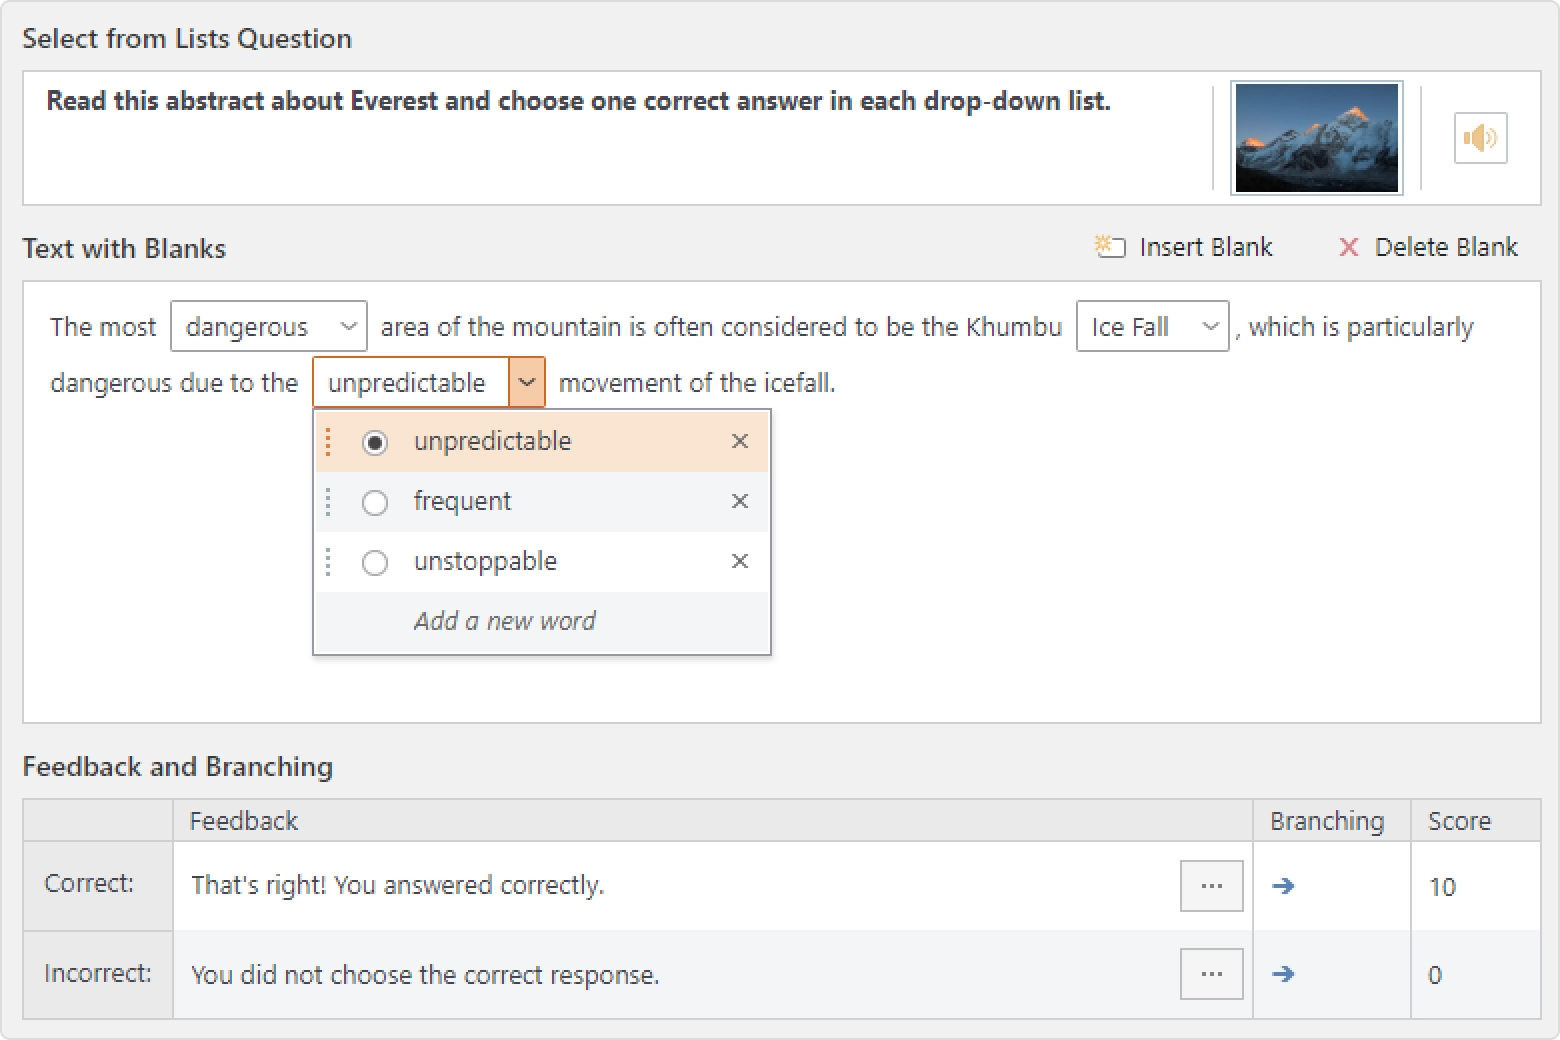Open ellipsis button for Correct feedback
1560x1040 pixels.
[1211, 886]
